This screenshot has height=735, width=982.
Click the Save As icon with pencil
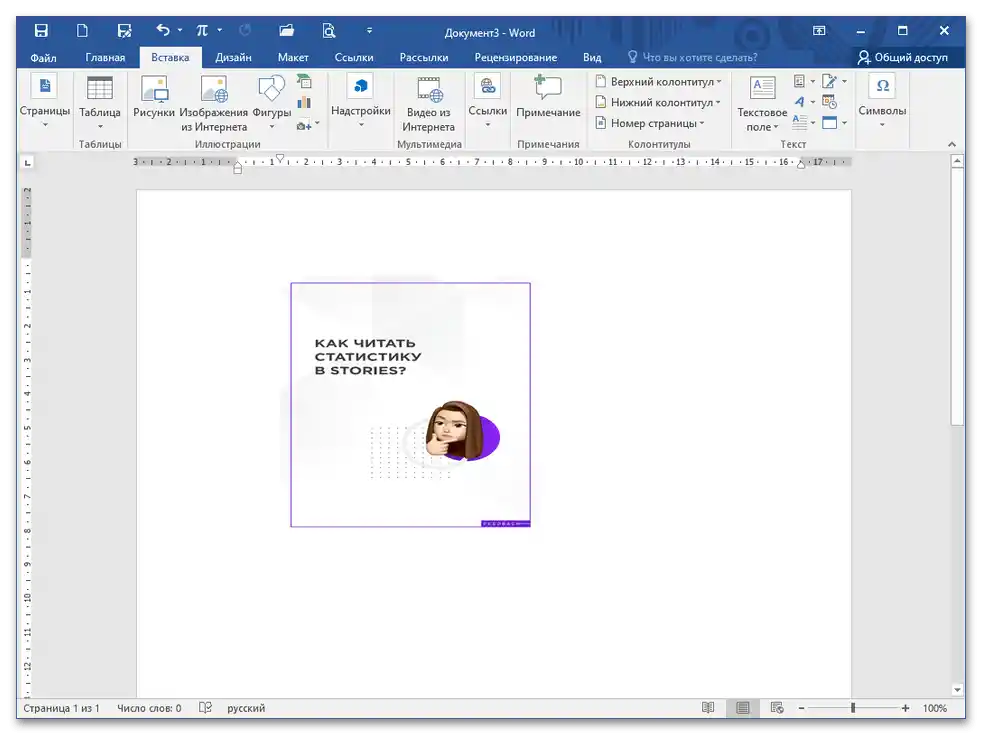coord(124,31)
